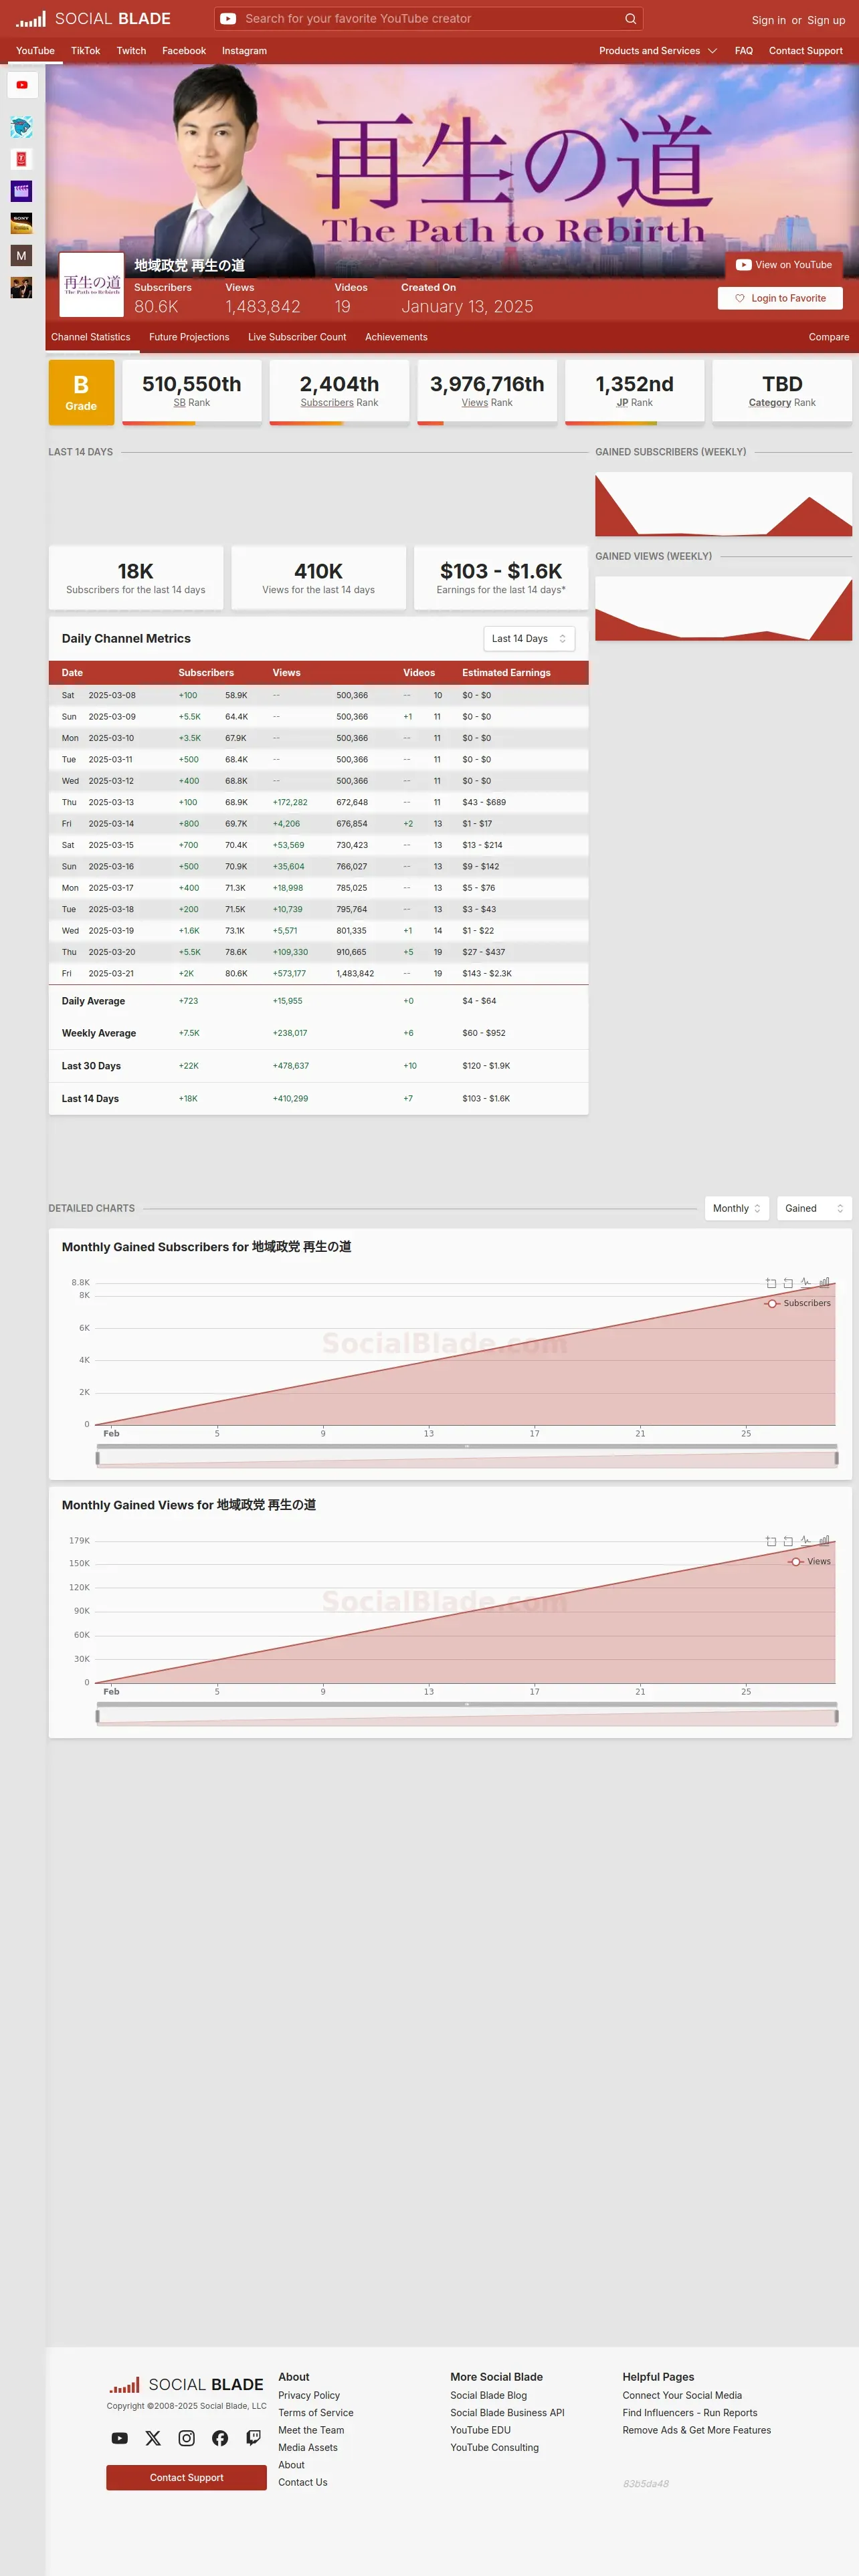Image resolution: width=859 pixels, height=2576 pixels.
Task: Switch to TikTok platform tab
Action: pyautogui.click(x=85, y=51)
